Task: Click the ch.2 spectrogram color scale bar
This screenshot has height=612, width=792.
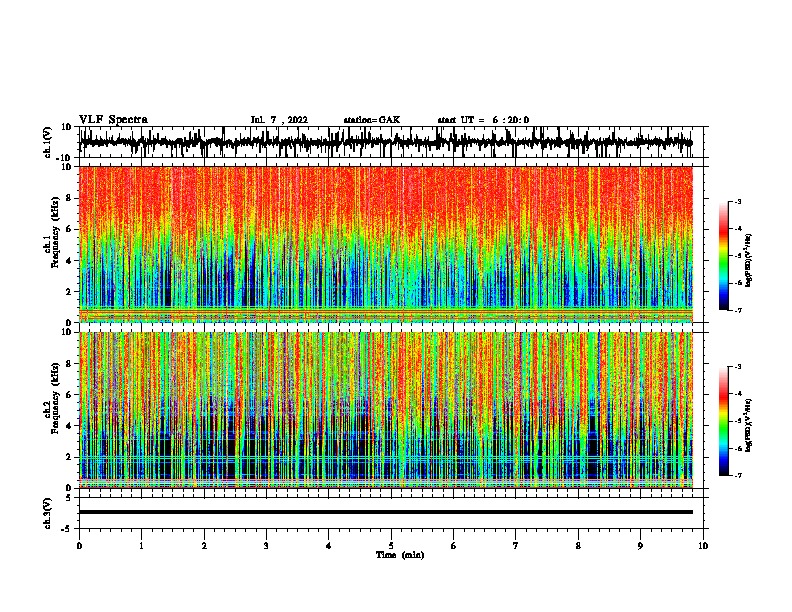Action: [723, 421]
